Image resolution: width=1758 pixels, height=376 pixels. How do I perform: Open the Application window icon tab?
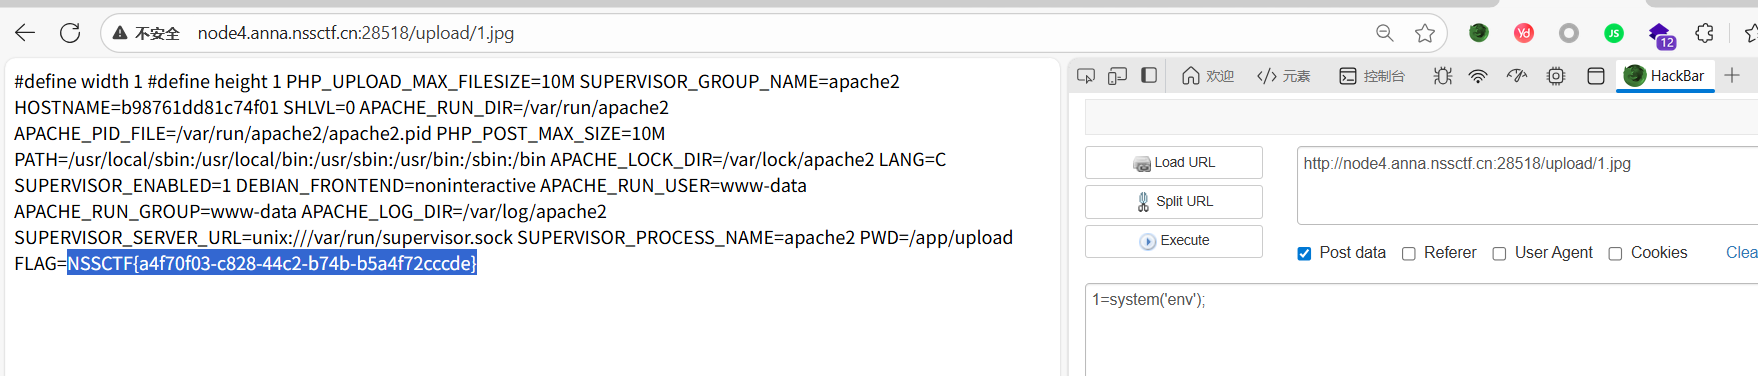tap(1596, 76)
